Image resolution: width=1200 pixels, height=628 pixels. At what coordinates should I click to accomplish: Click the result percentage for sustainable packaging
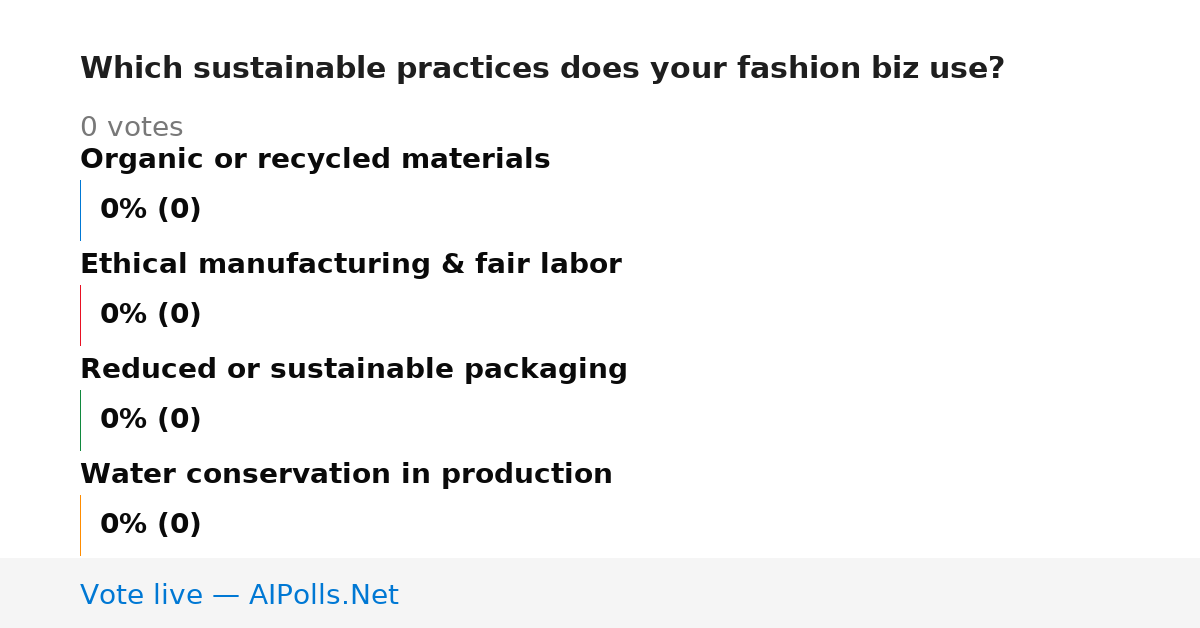tap(150, 420)
